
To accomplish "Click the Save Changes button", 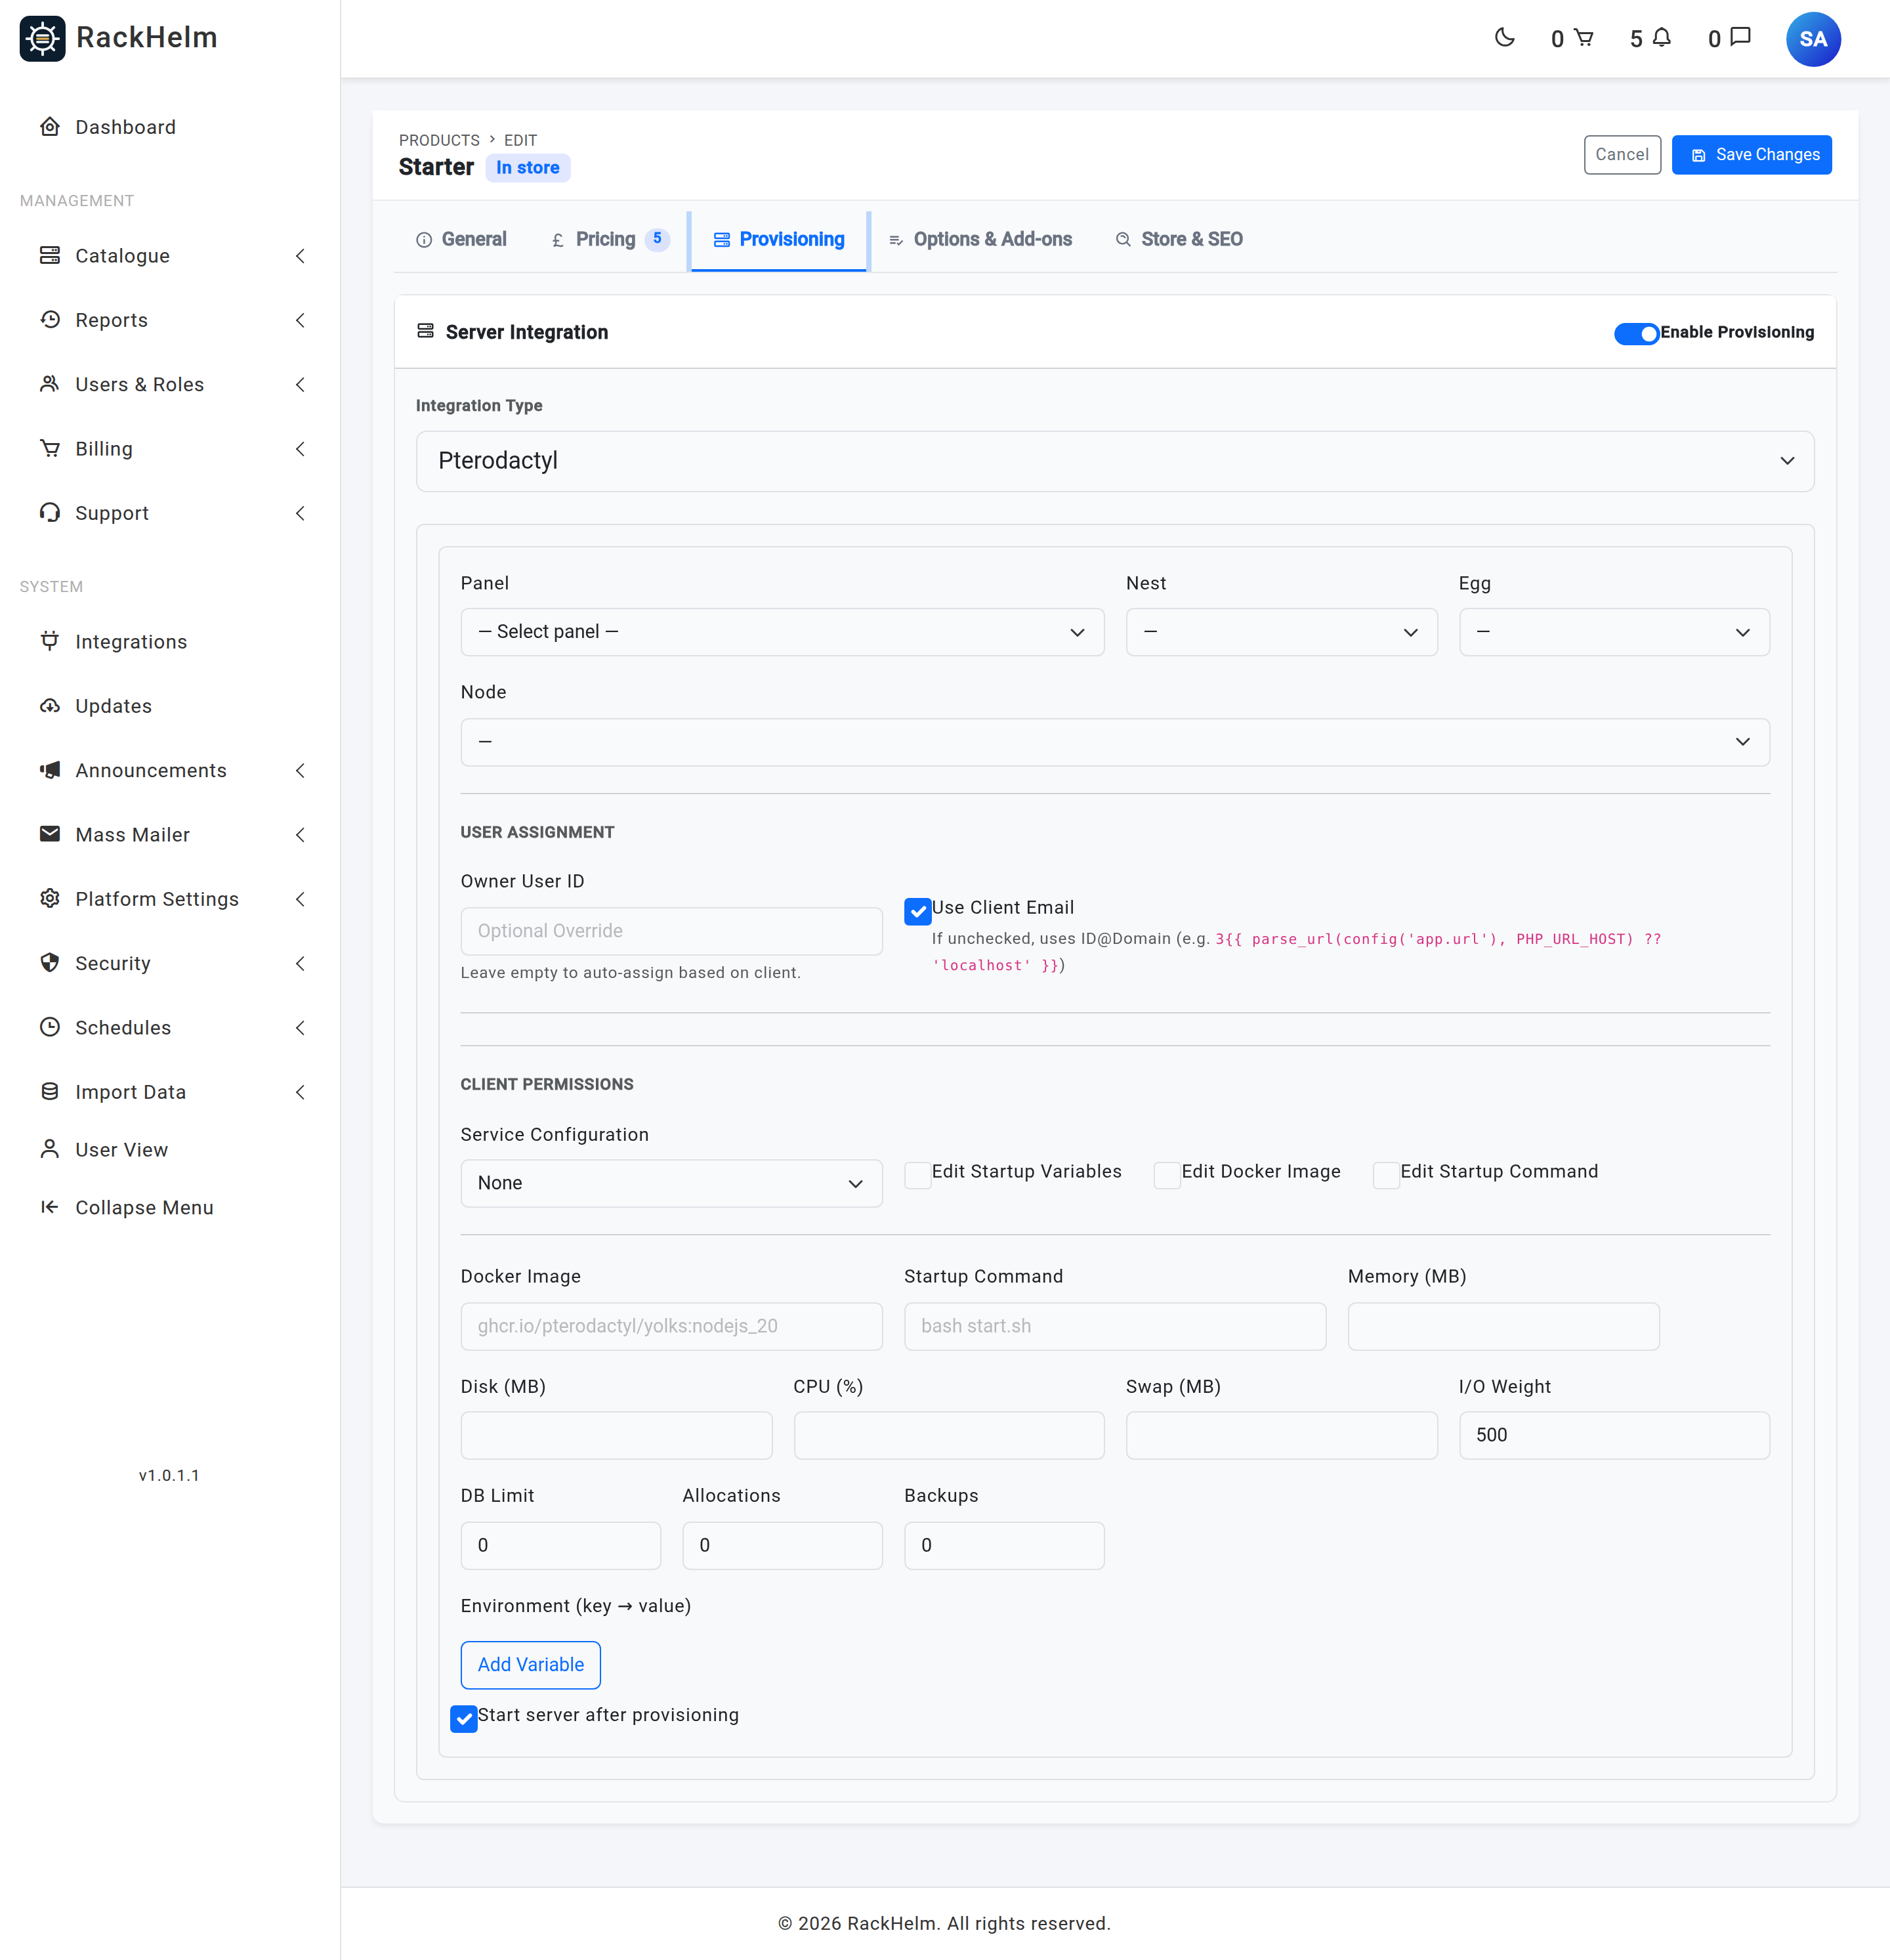I will 1751,155.
